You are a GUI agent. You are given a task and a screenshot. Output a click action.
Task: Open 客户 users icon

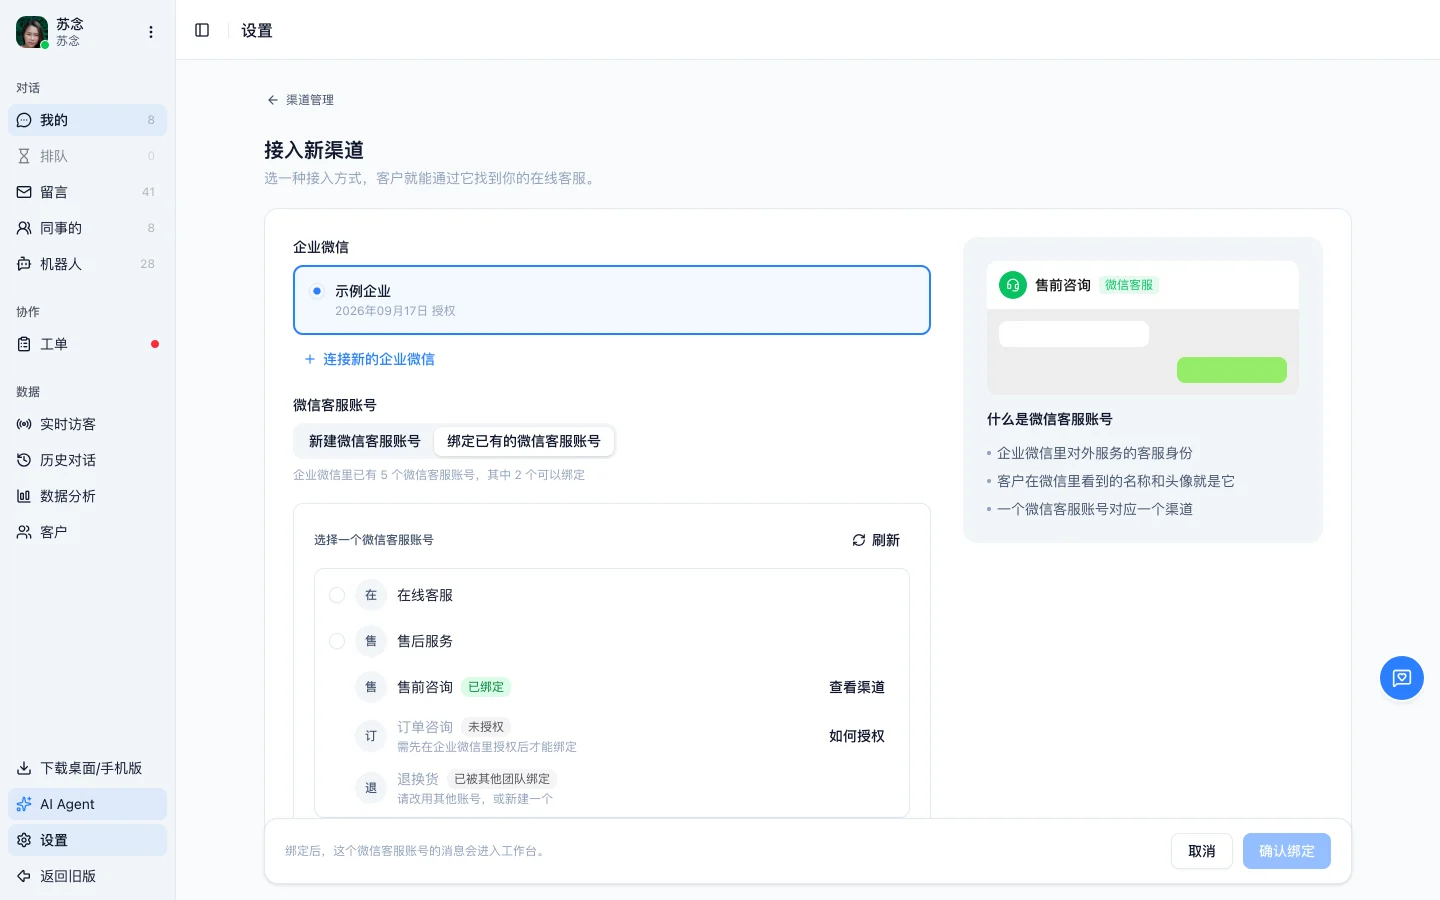coord(24,532)
